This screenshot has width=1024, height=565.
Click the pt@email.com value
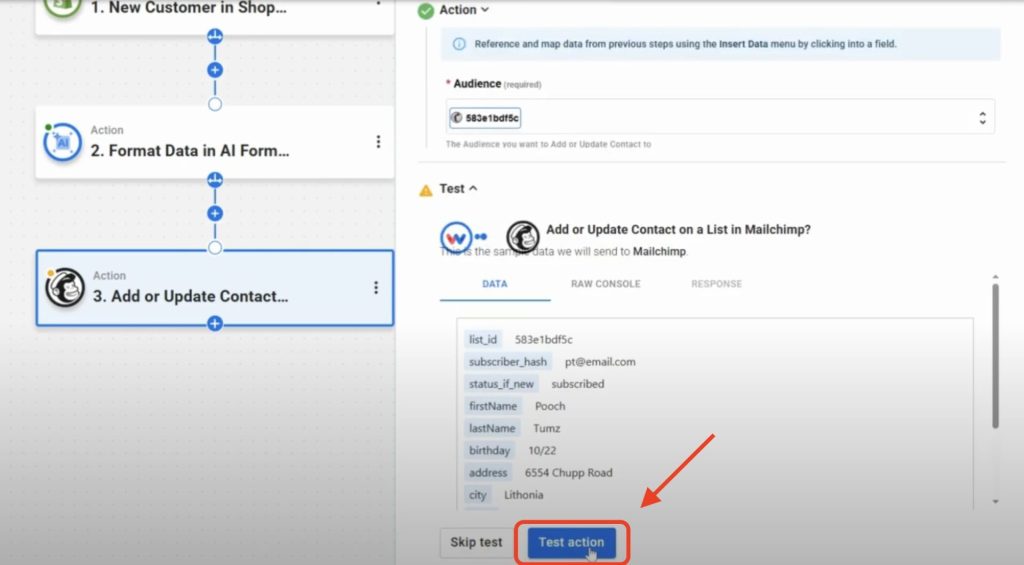click(x=600, y=361)
